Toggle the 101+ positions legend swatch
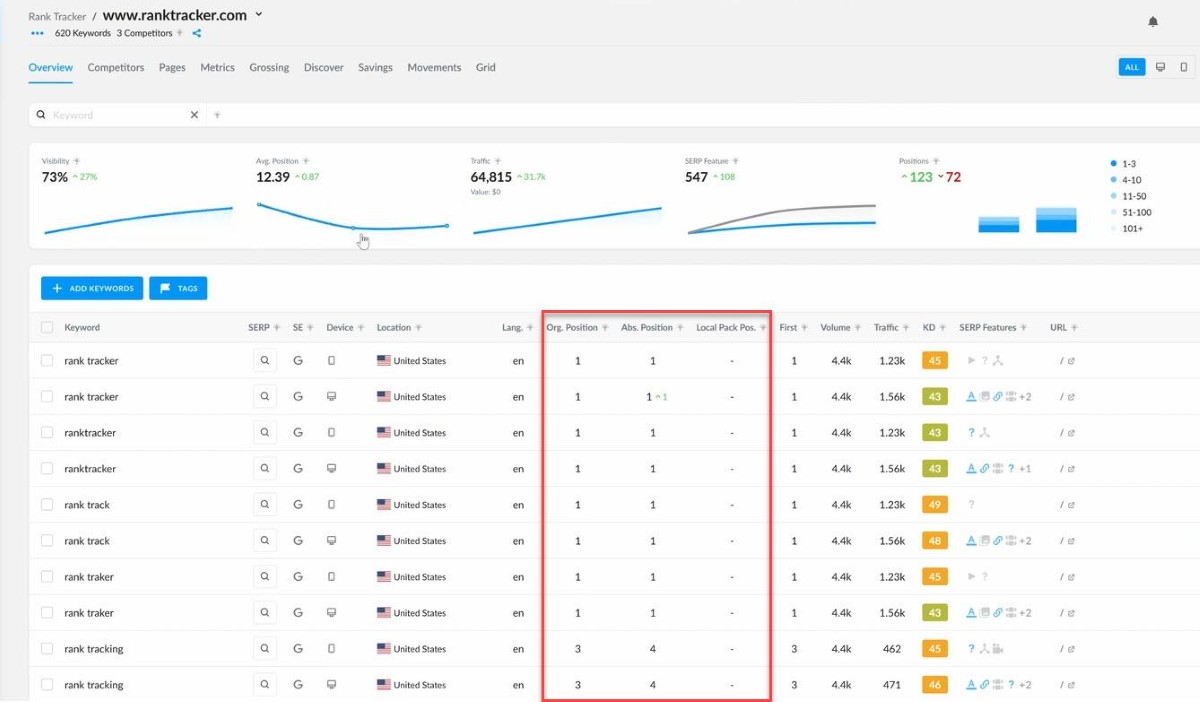Screen dimensions: 1200x702 pos(1113,229)
